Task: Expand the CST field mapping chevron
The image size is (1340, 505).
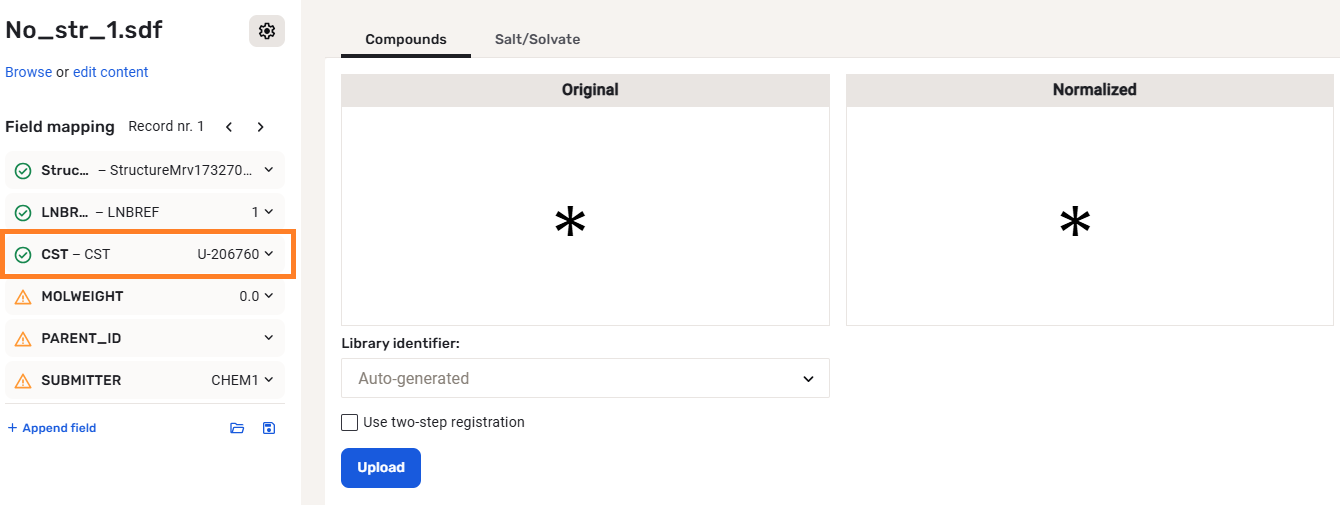Action: tap(268, 254)
